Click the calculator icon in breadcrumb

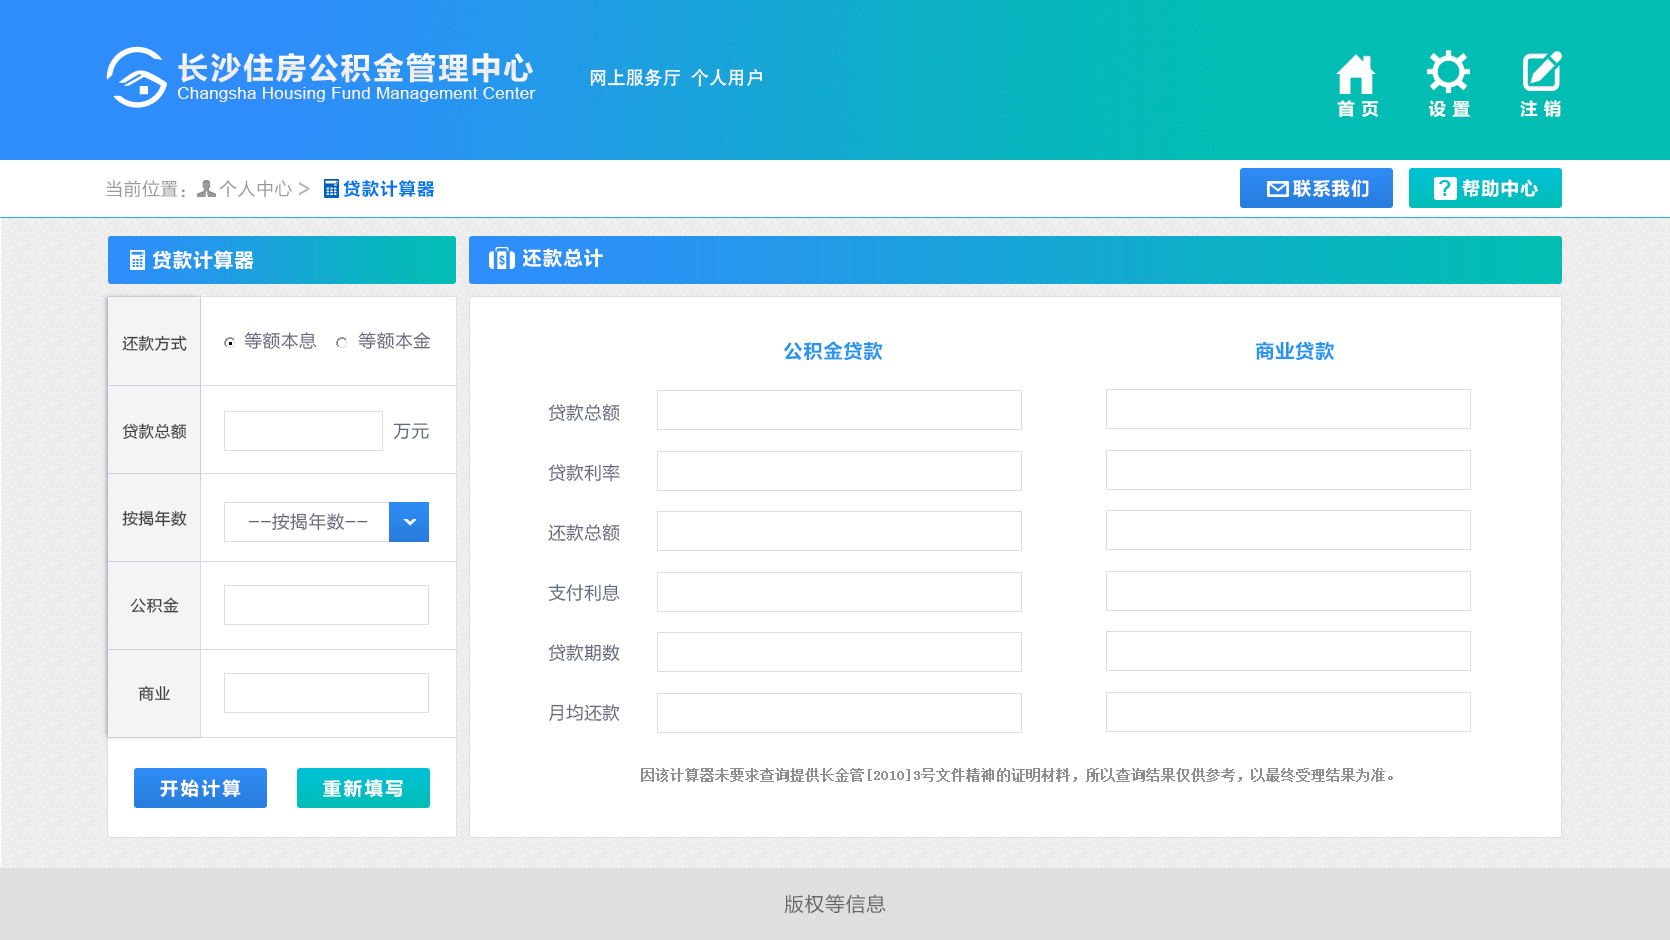click(331, 189)
